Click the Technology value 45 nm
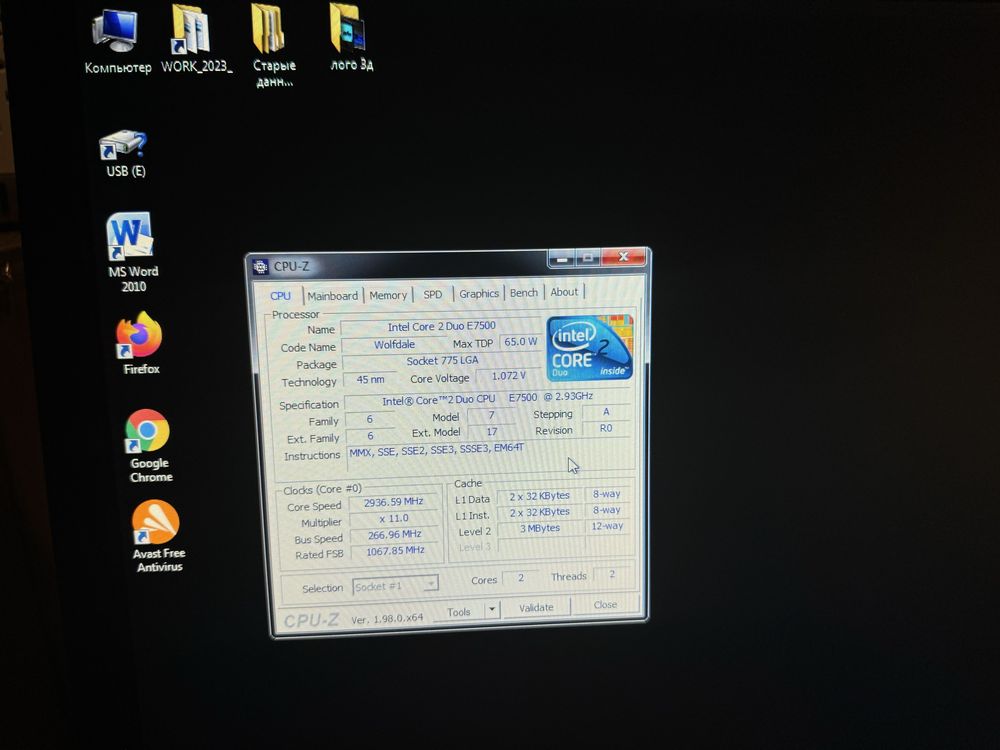Image resolution: width=1000 pixels, height=750 pixels. point(370,379)
